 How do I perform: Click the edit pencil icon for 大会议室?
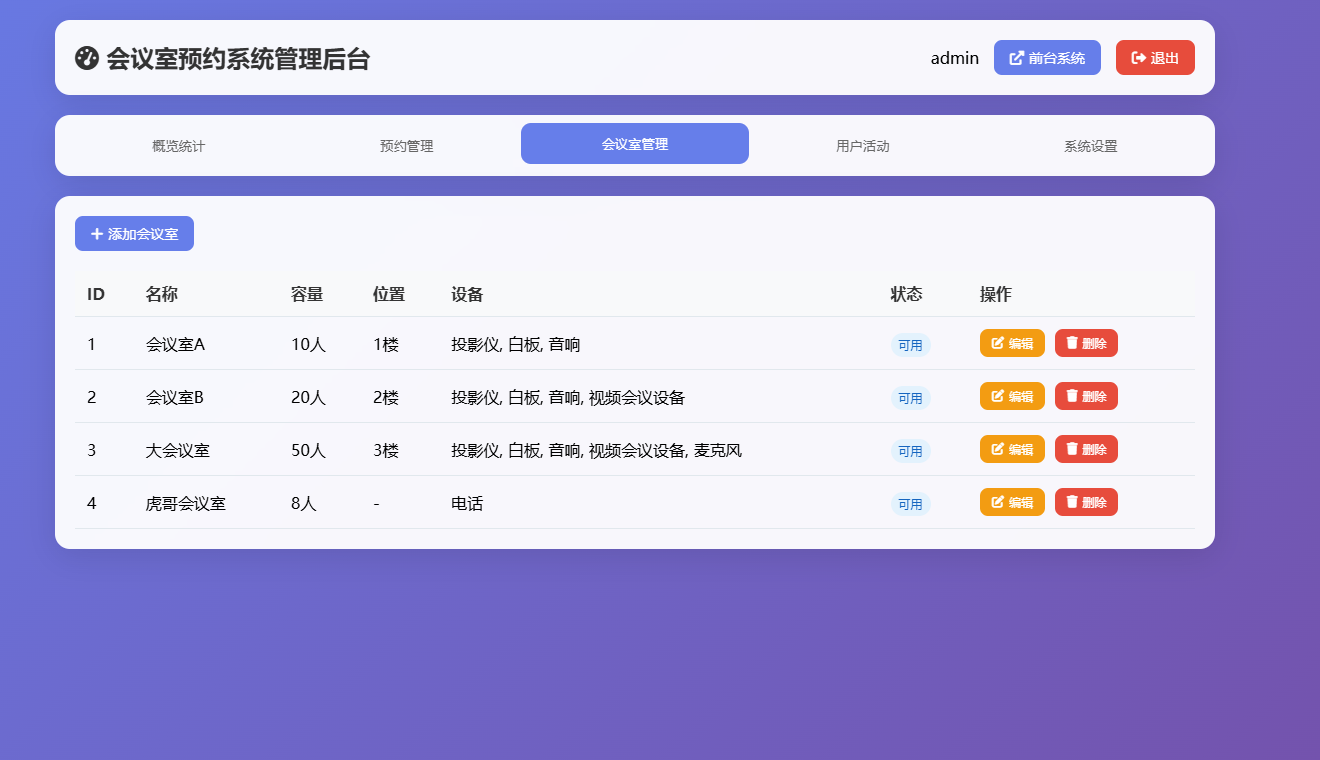point(997,449)
